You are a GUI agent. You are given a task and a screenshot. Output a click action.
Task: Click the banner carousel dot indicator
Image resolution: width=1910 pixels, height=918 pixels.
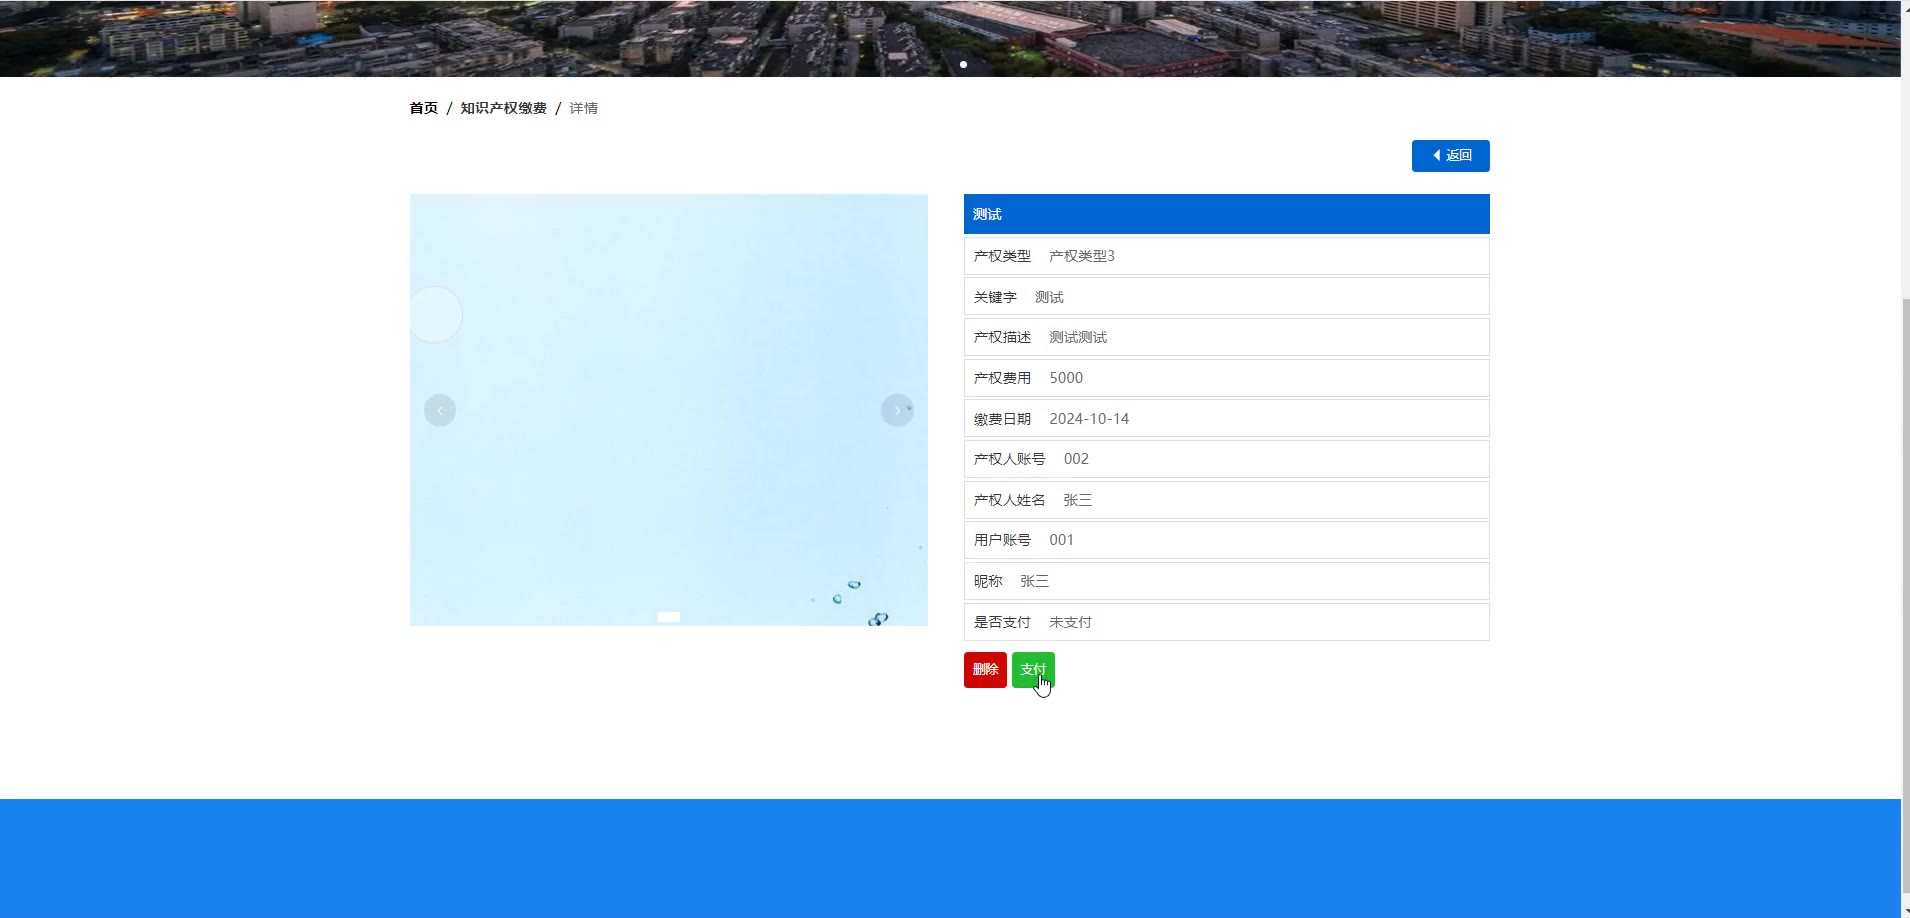coord(963,64)
